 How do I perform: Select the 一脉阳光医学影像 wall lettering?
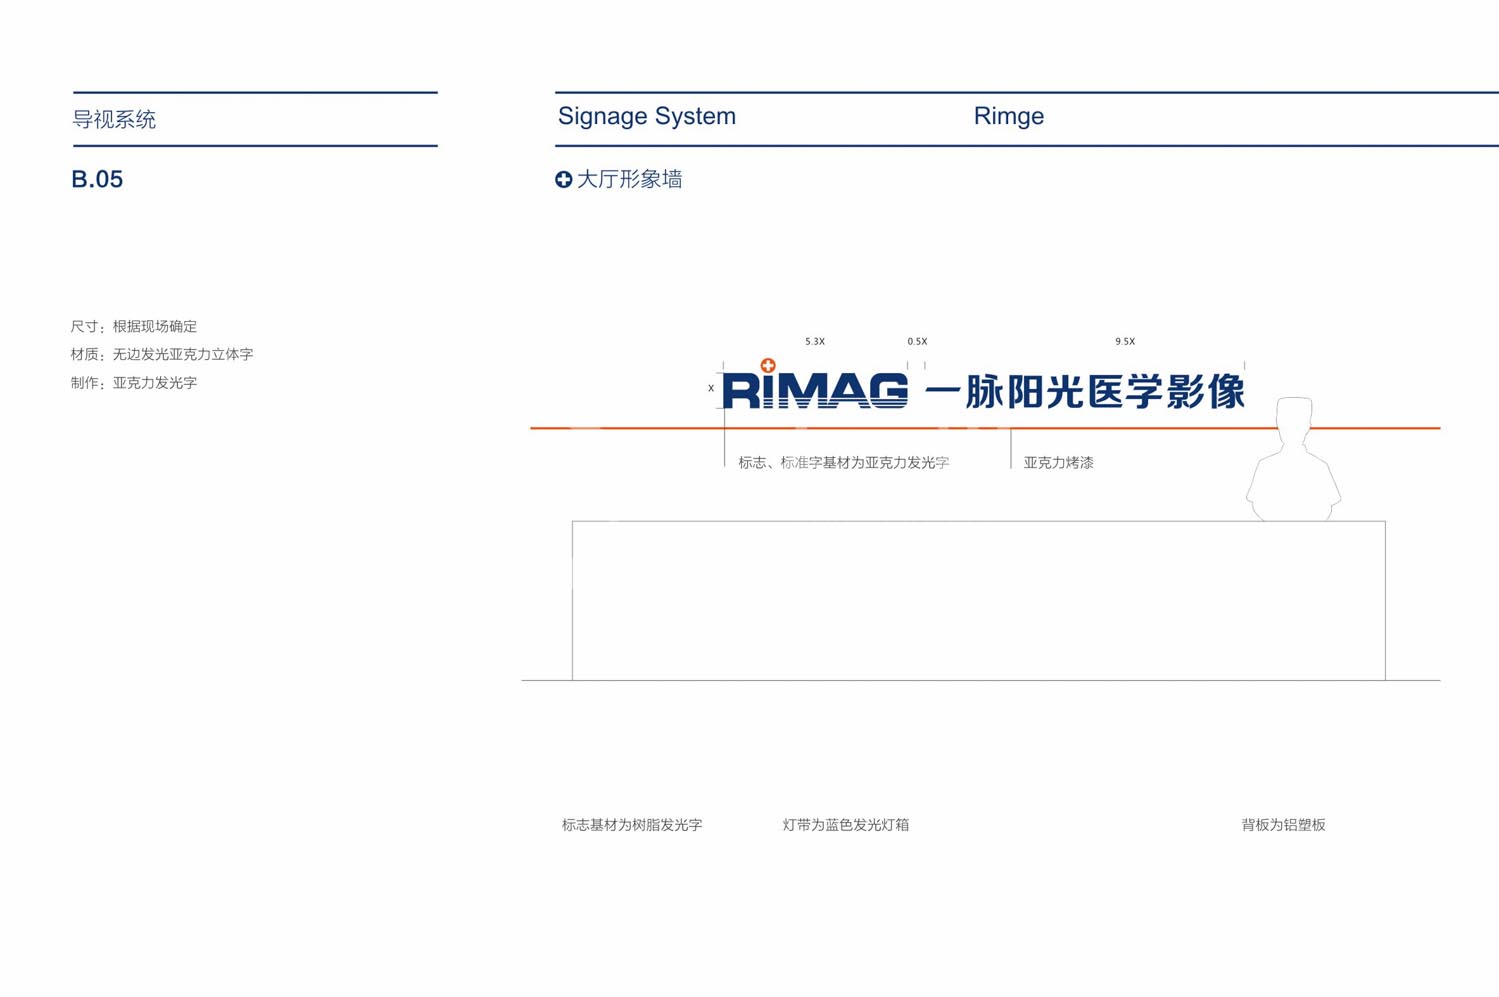[x=1085, y=391]
